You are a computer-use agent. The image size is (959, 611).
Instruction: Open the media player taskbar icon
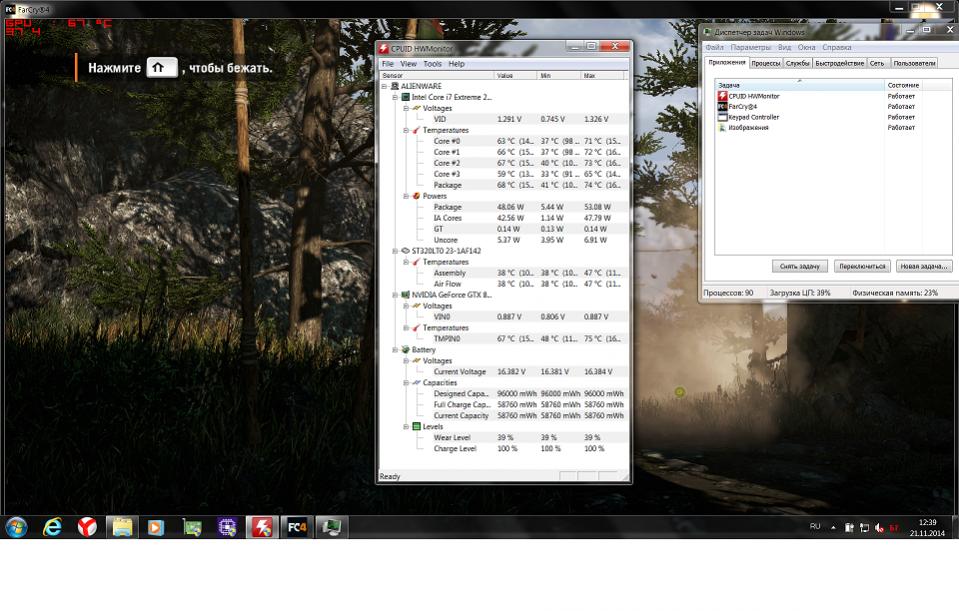point(157,527)
